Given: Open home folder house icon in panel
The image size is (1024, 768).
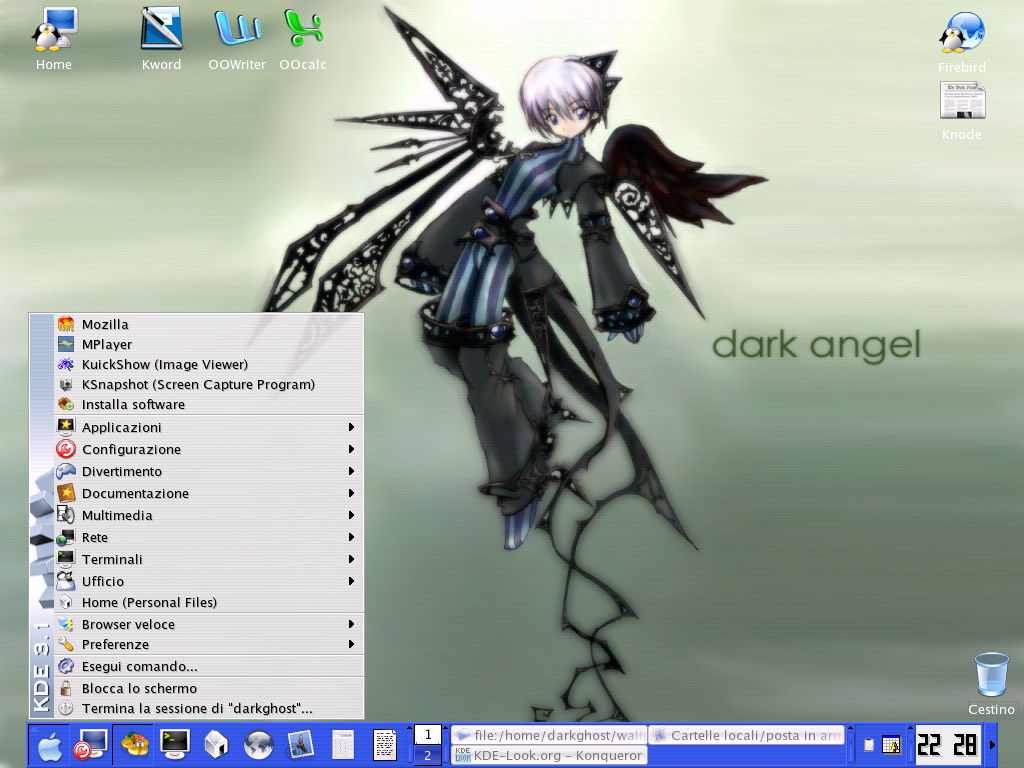Looking at the screenshot, I should [x=216, y=745].
